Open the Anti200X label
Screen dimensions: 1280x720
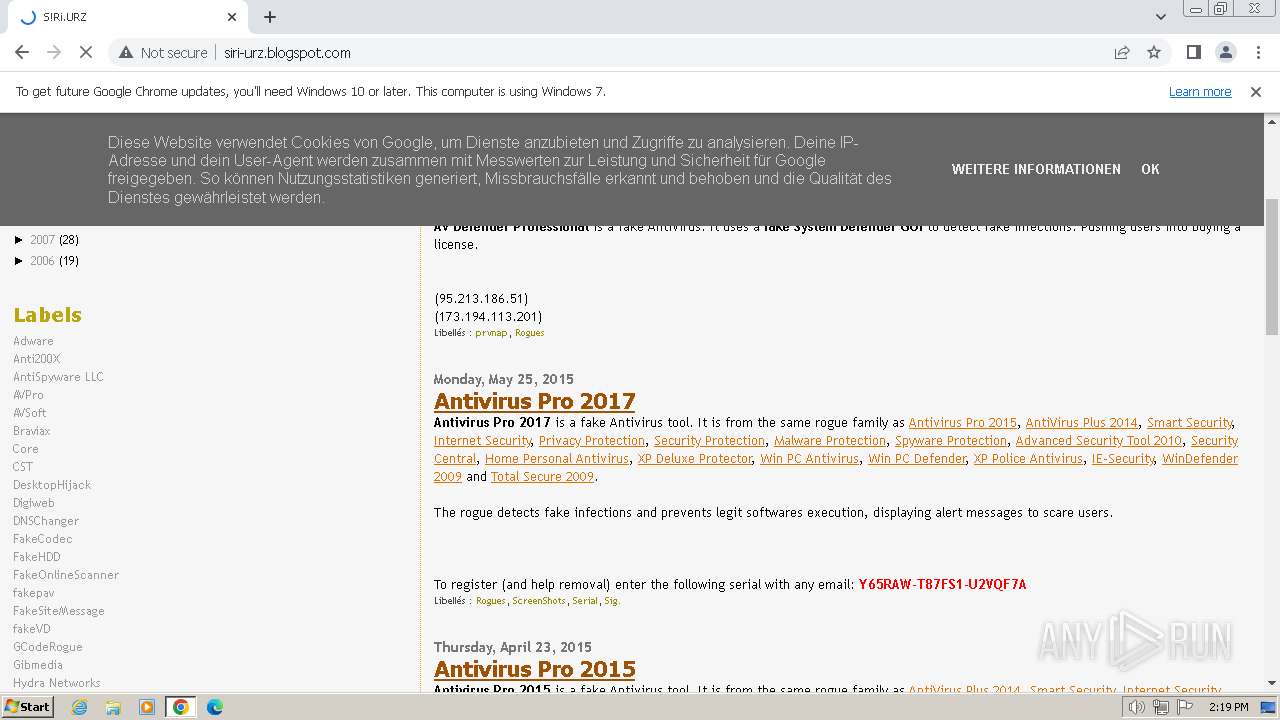tap(36, 359)
